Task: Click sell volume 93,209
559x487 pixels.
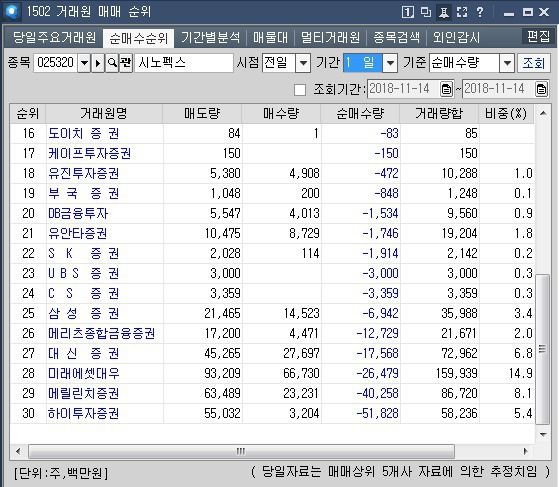Action: [x=222, y=373]
